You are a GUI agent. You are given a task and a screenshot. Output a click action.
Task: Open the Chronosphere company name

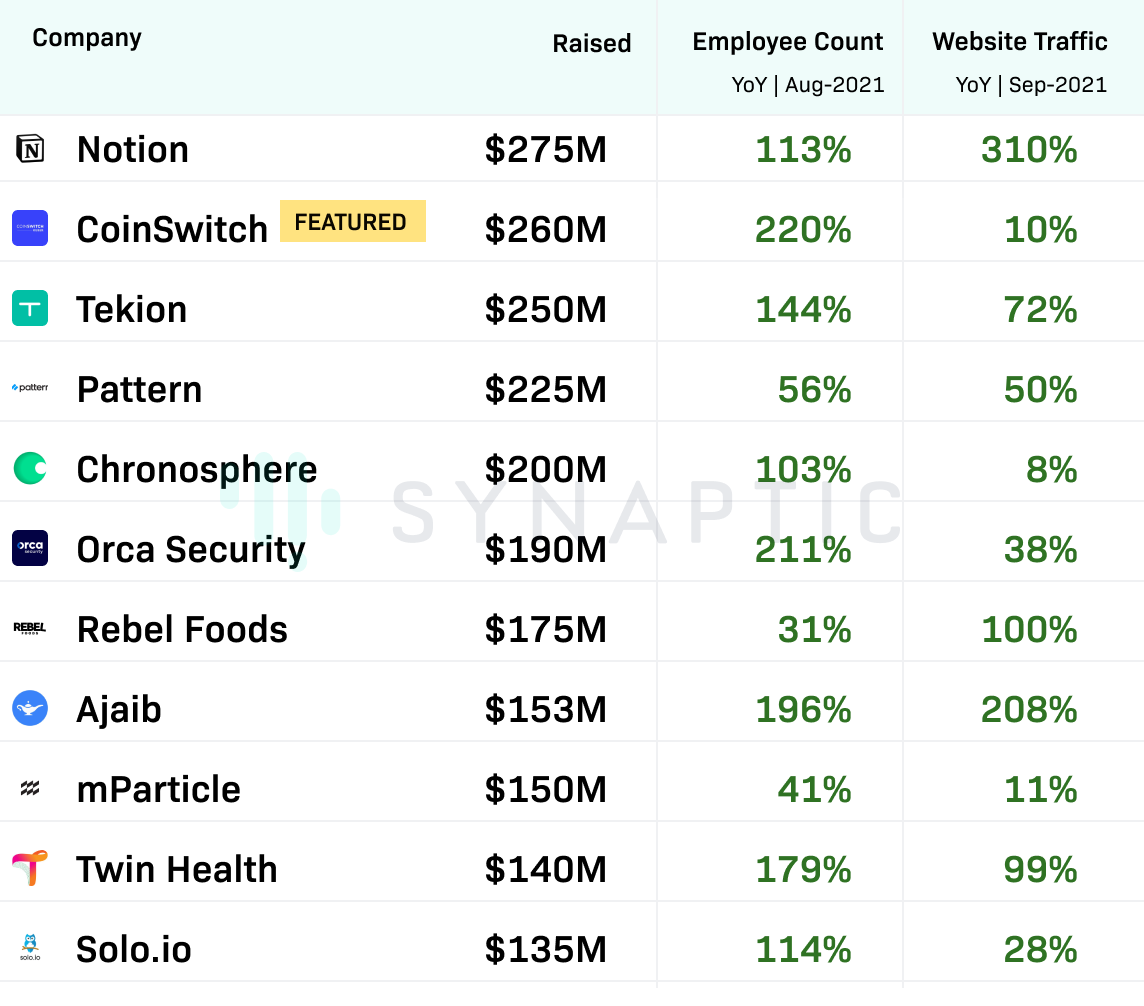pos(197,470)
